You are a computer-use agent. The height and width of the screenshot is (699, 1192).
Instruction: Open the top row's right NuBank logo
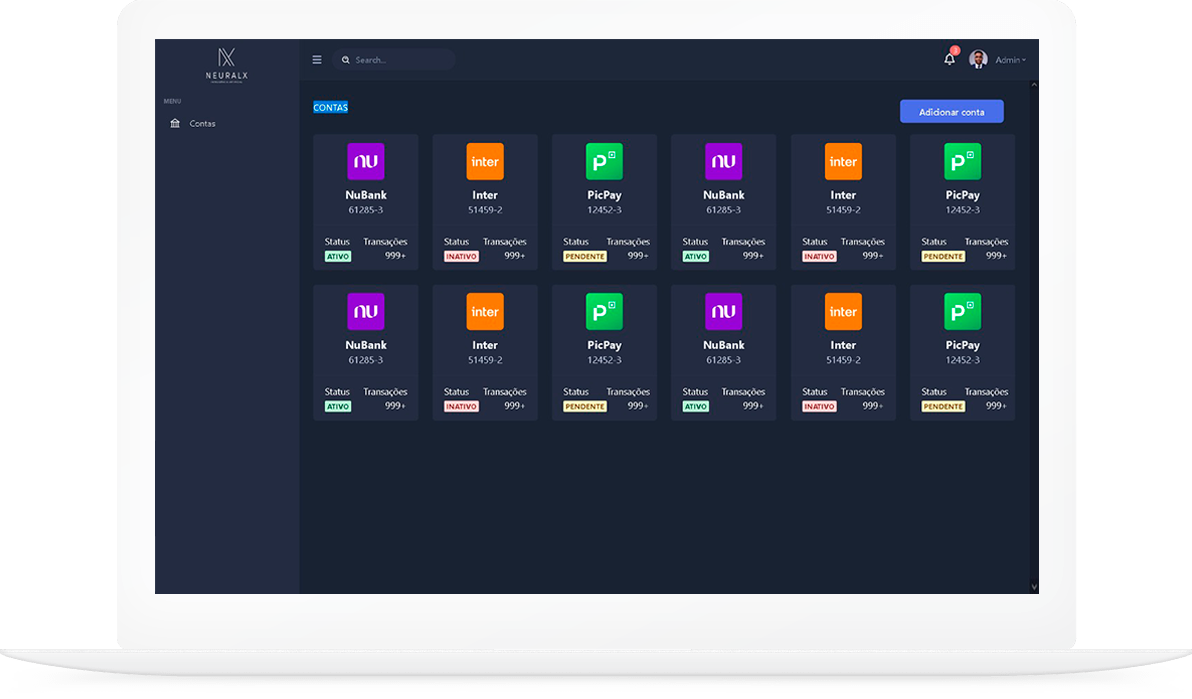[x=724, y=161]
